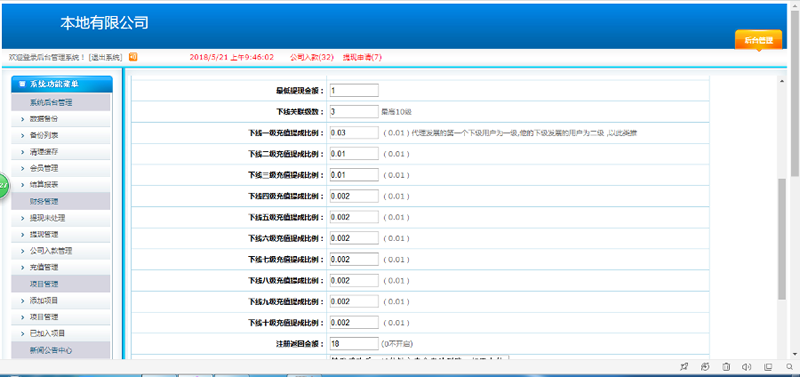Open the zoom magnifier icon in status bar
The image size is (800, 377).
(x=790, y=366)
